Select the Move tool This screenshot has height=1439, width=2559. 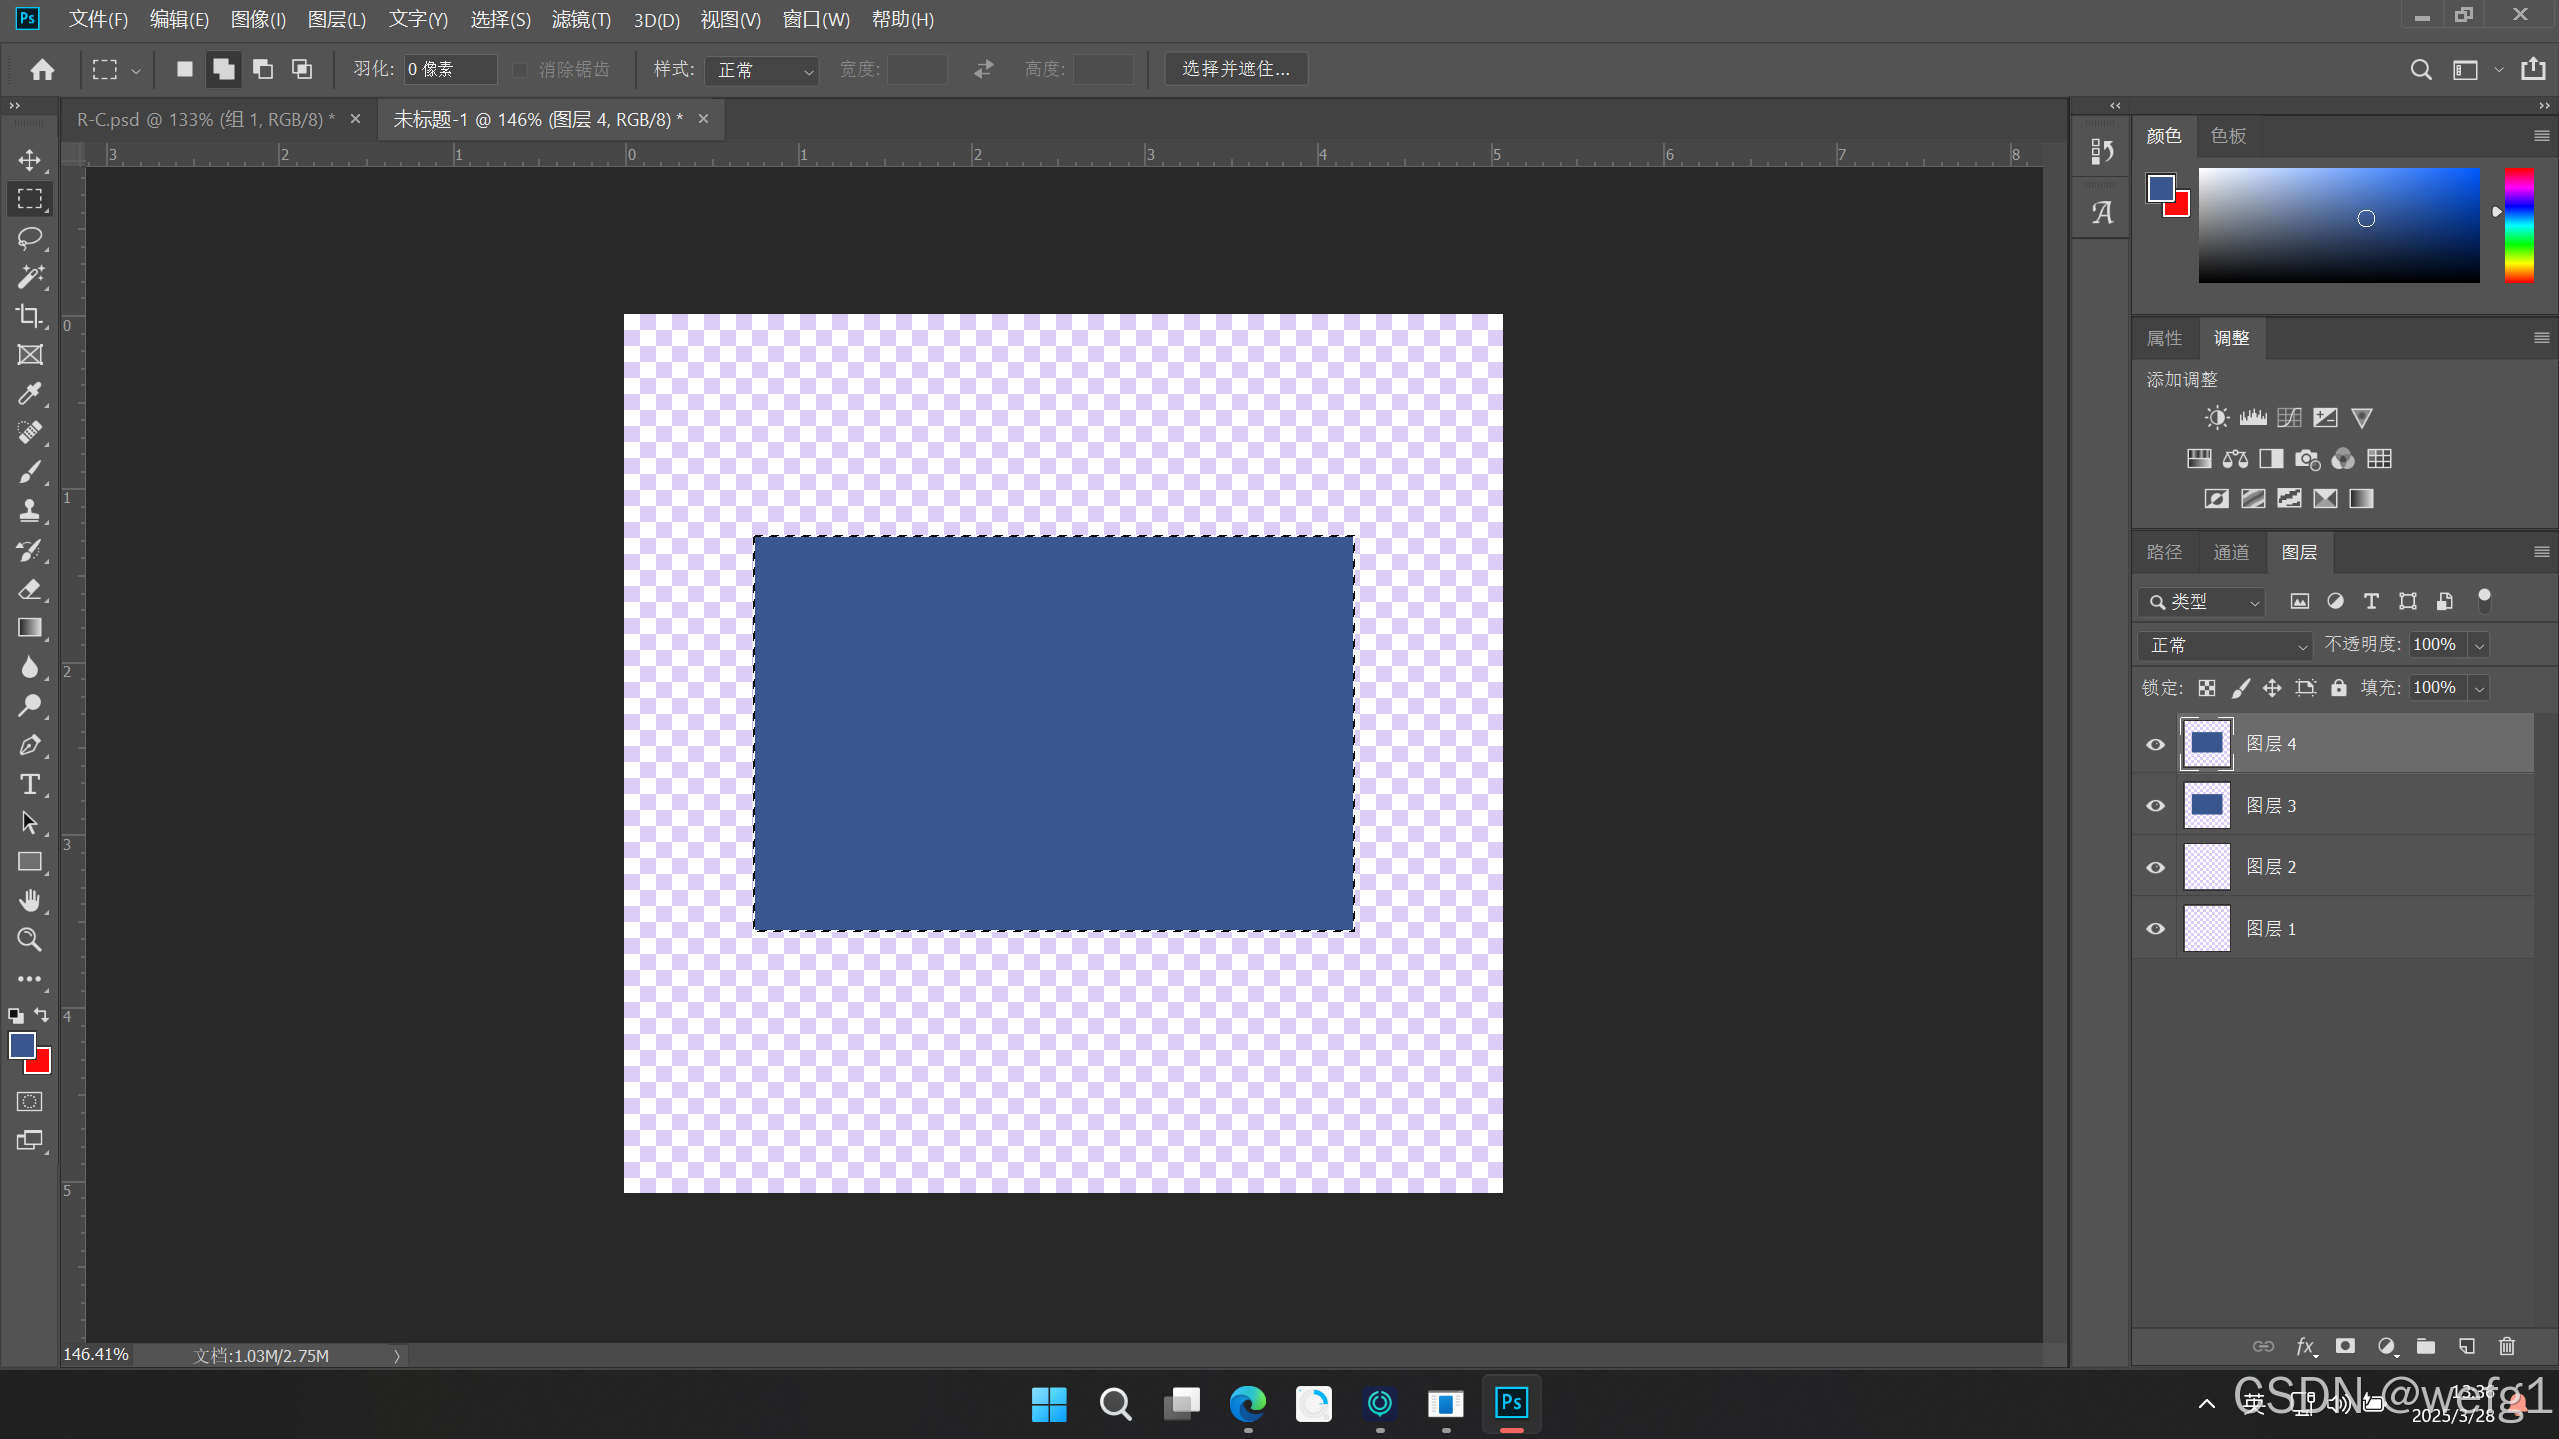point(29,160)
